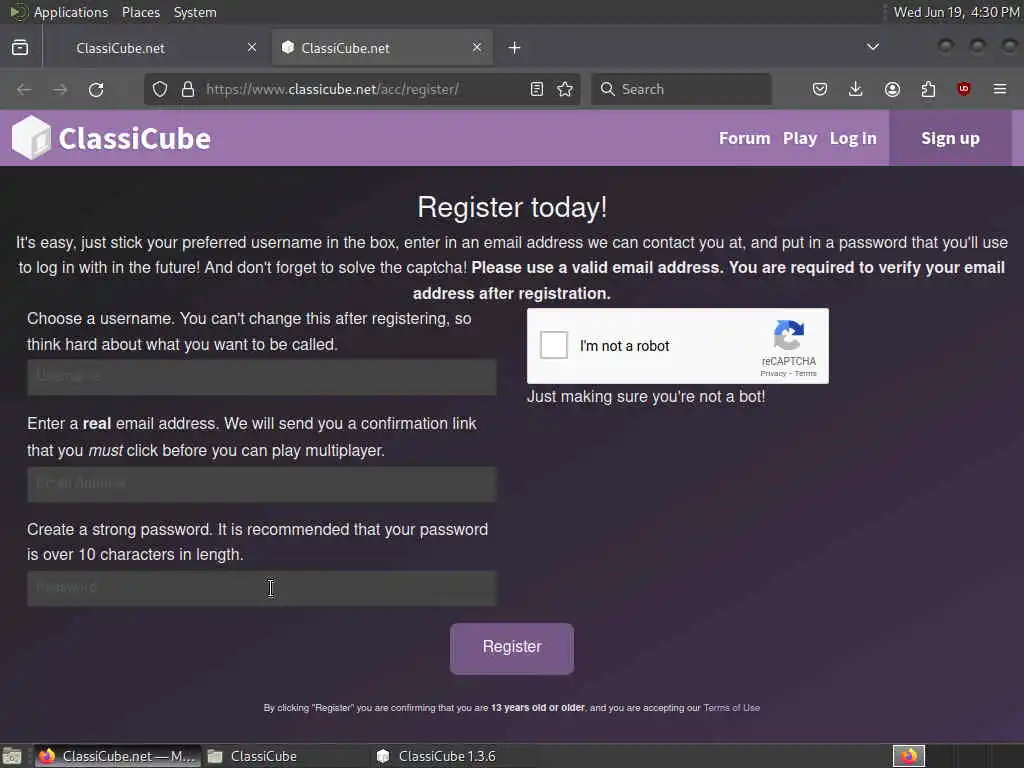
Task: Submit the form with Register button
Action: [512, 648]
